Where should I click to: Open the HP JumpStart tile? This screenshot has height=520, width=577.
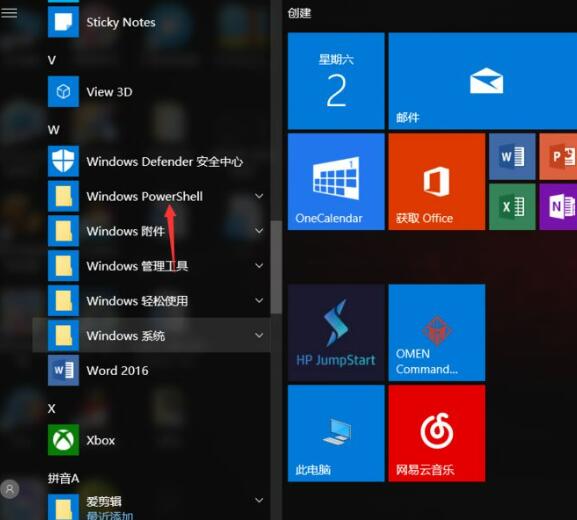point(336,333)
